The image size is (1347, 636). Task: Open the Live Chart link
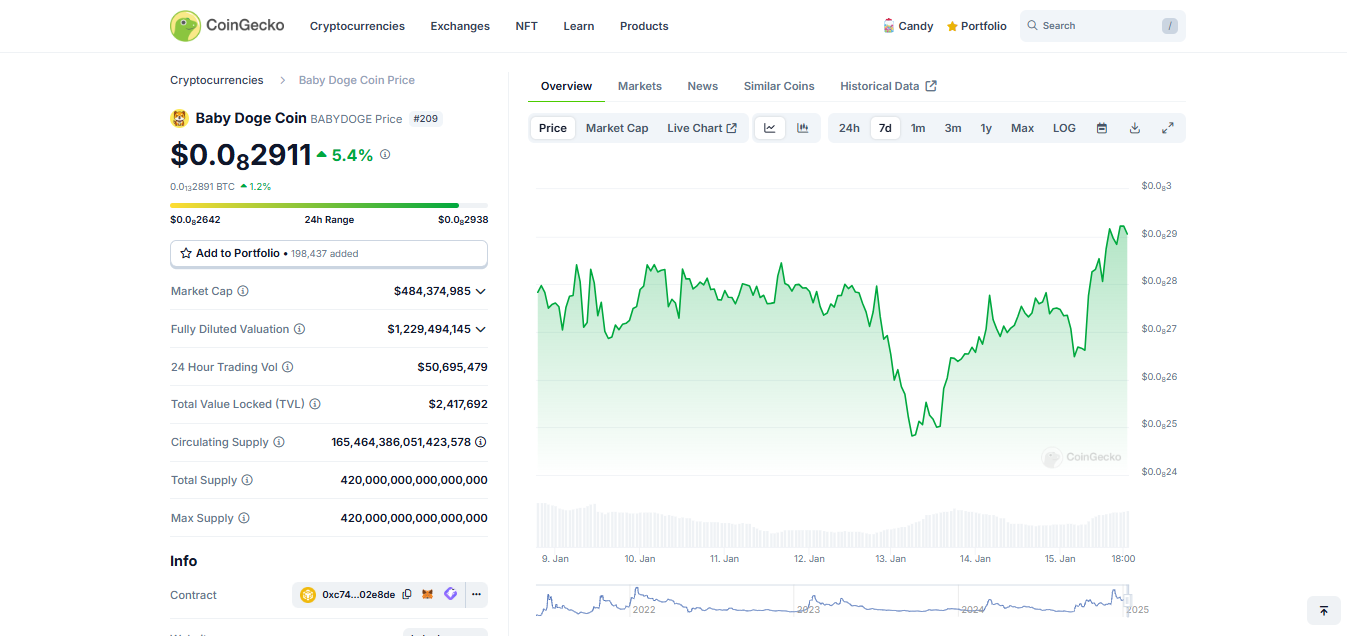[702, 128]
